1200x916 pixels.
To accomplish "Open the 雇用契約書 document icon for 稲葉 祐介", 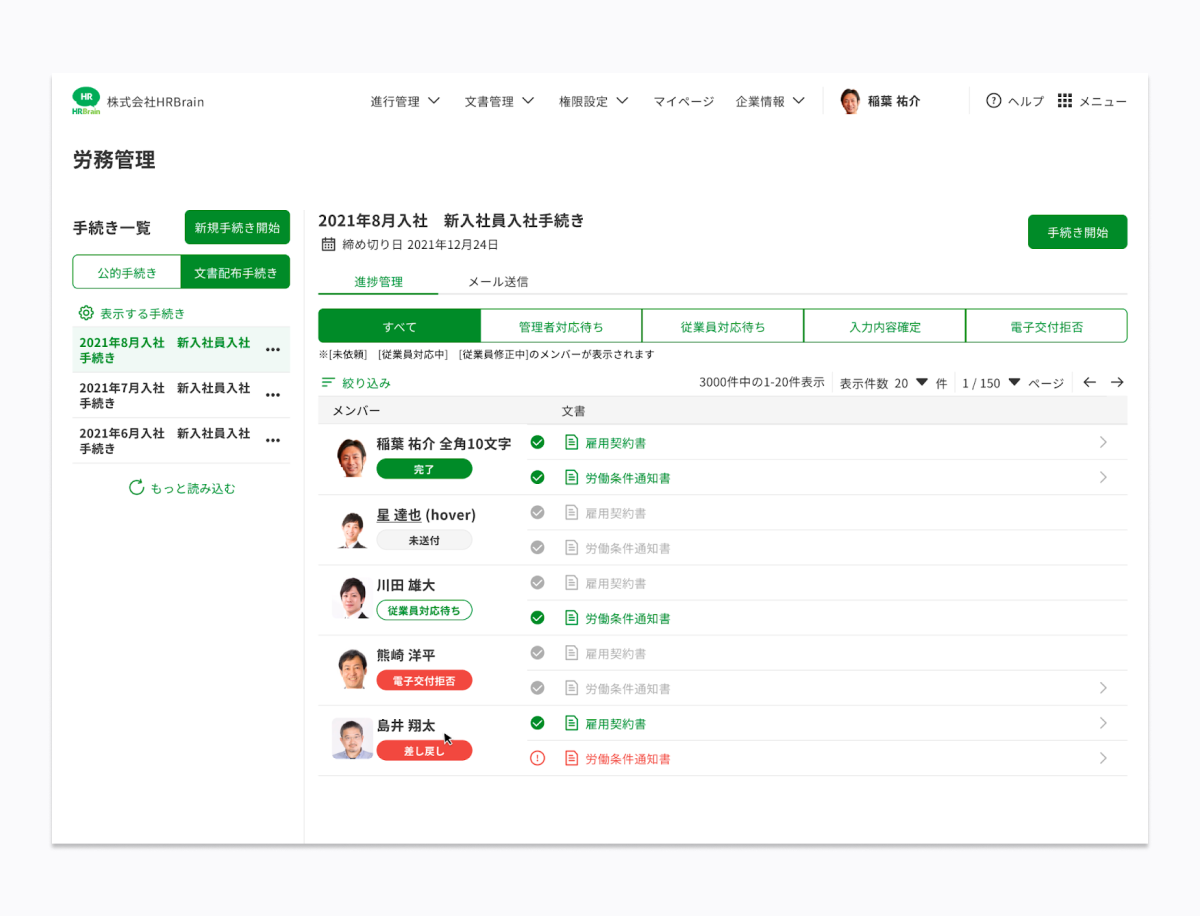I will 570,441.
